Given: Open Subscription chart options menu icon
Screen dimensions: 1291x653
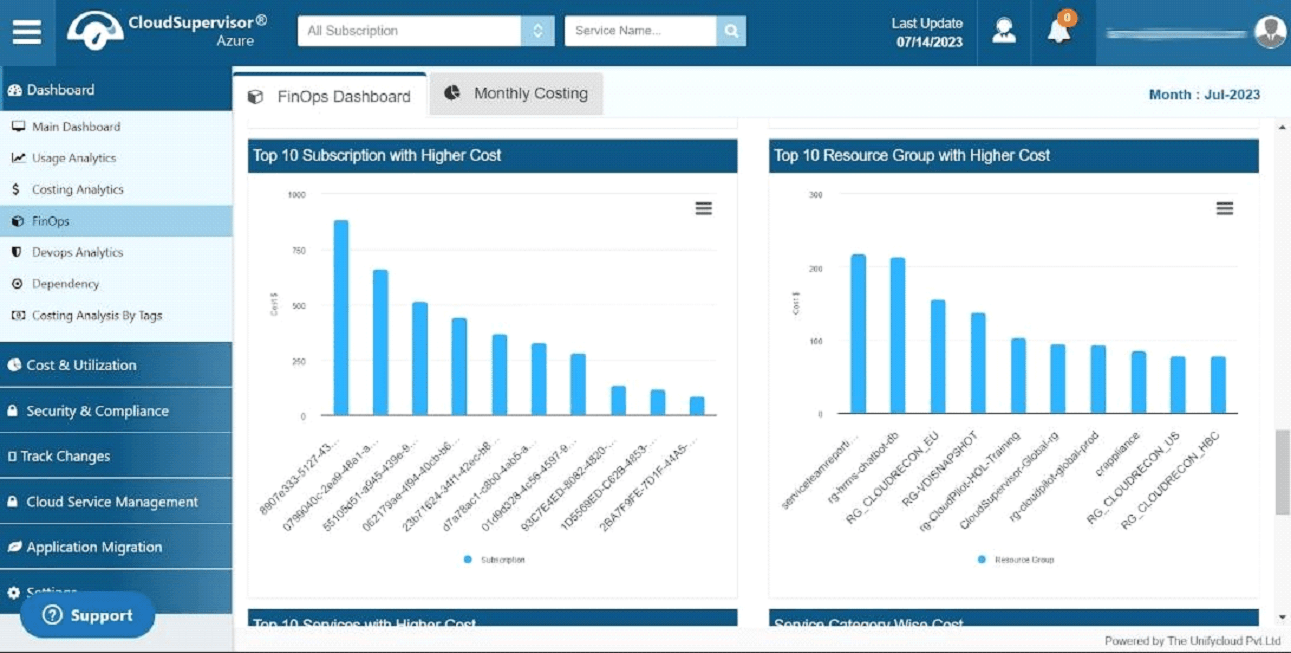Looking at the screenshot, I should point(704,208).
